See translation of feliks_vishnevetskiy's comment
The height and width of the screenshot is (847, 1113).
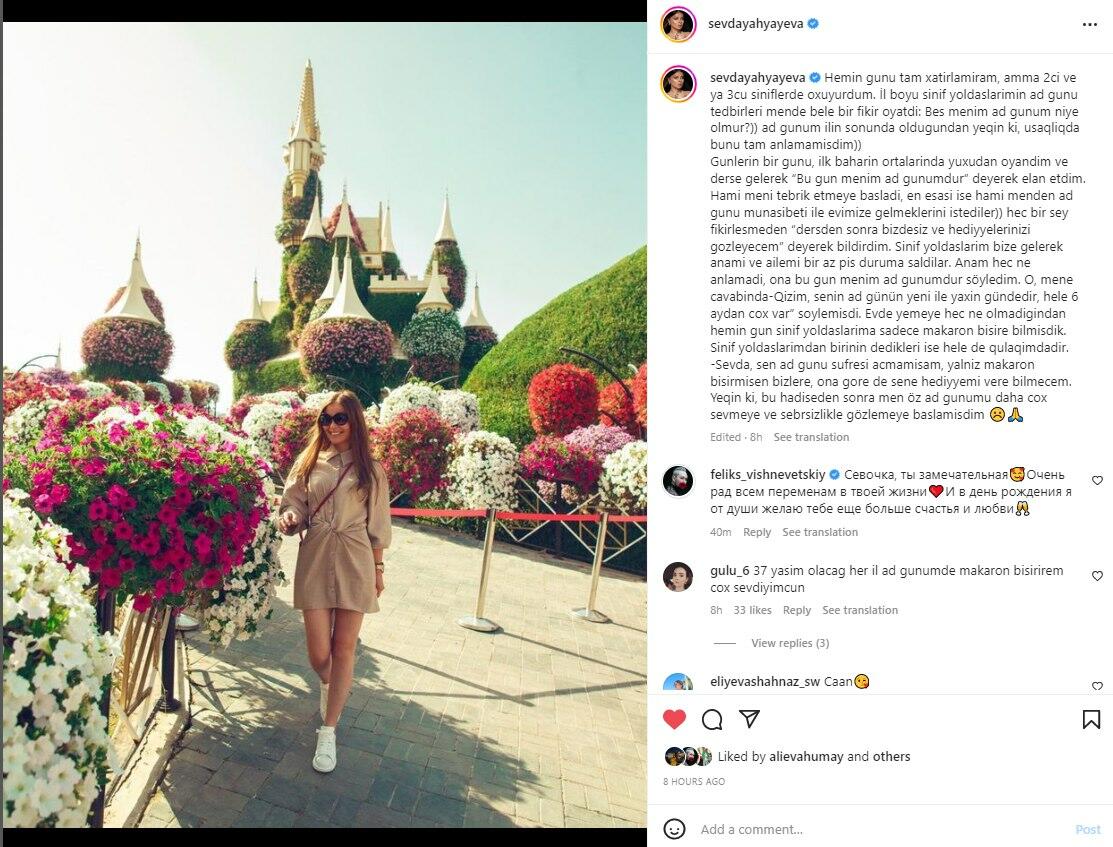[820, 532]
